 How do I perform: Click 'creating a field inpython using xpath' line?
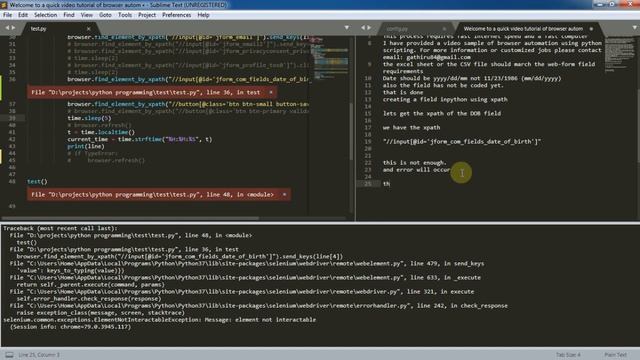445,99
